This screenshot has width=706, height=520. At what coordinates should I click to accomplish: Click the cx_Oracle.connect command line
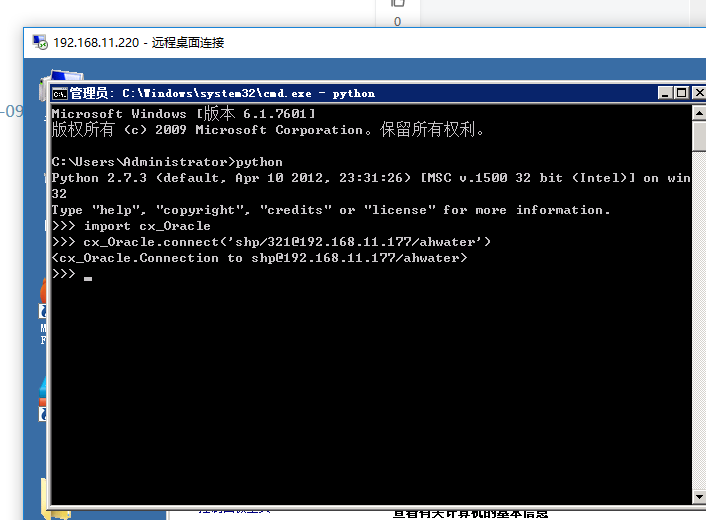(271, 242)
